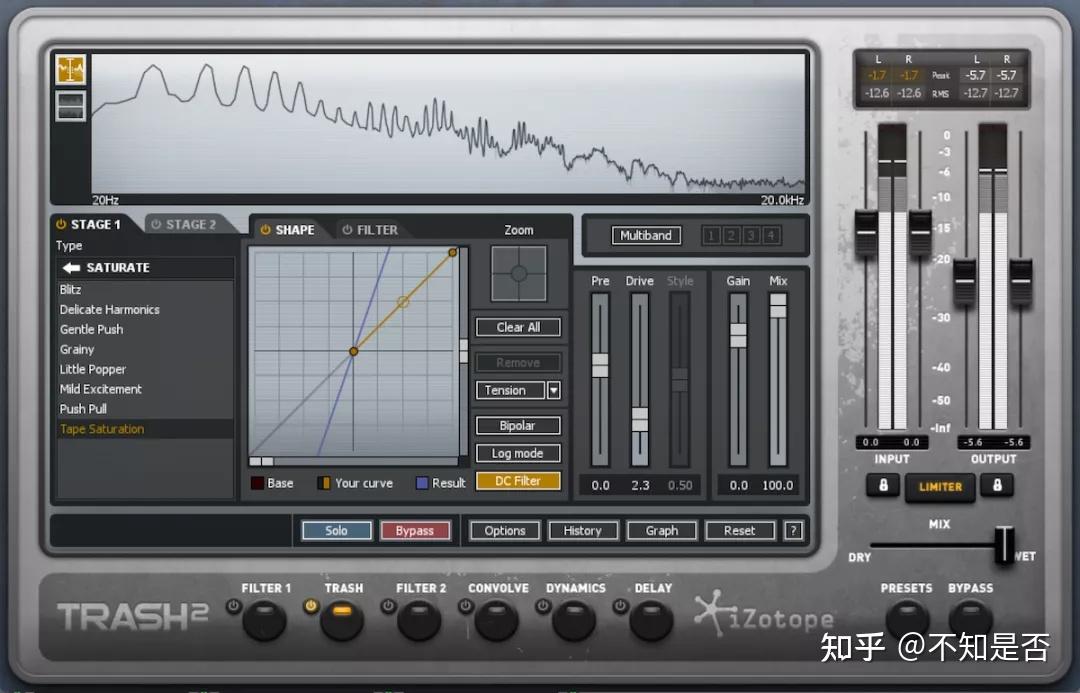Toggle Stage 1 power icon
The image size is (1080, 693).
(x=61, y=225)
